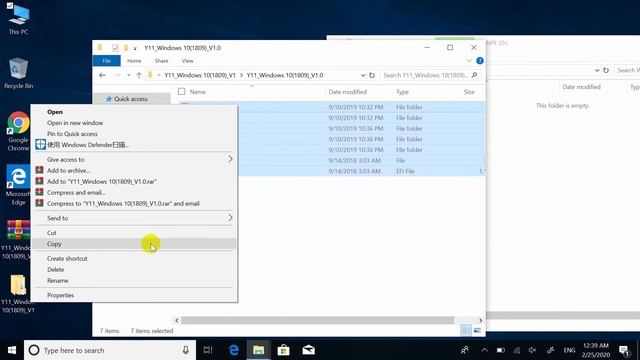Screen dimensions: 640x360
Task: Choose Delete in the context menu
Action: (x=134, y=269)
